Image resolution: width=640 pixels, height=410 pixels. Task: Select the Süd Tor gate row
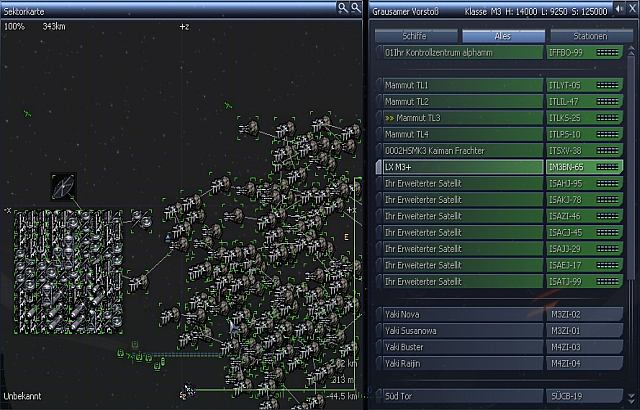coord(500,396)
